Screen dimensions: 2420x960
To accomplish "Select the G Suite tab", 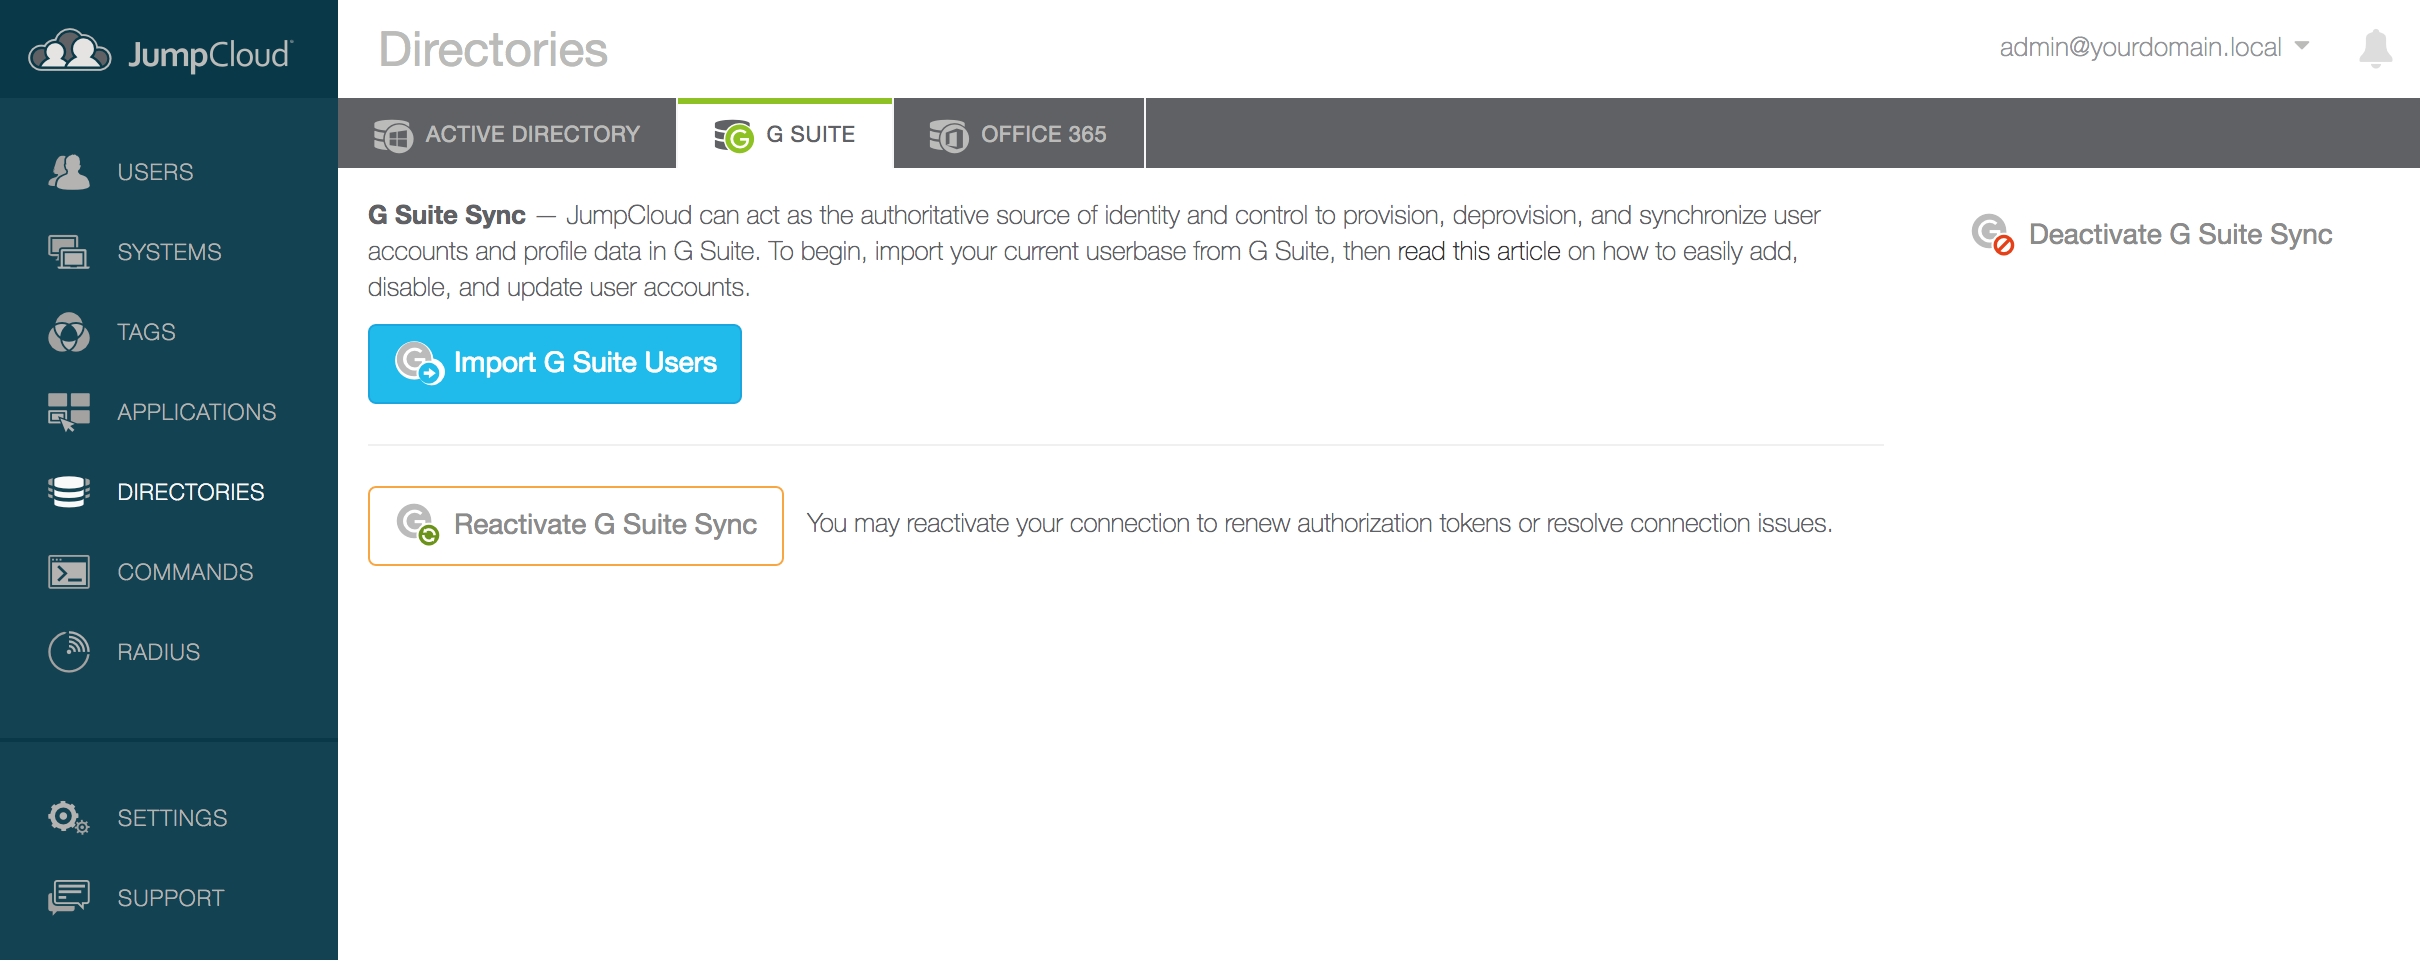I will (x=785, y=134).
